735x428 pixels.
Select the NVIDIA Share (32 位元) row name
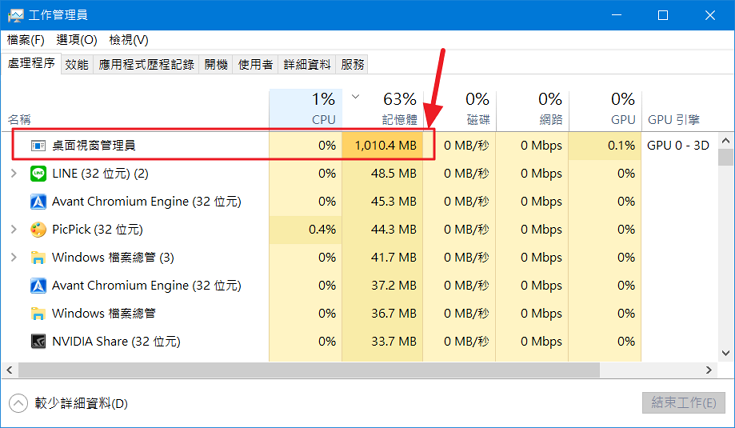116,342
